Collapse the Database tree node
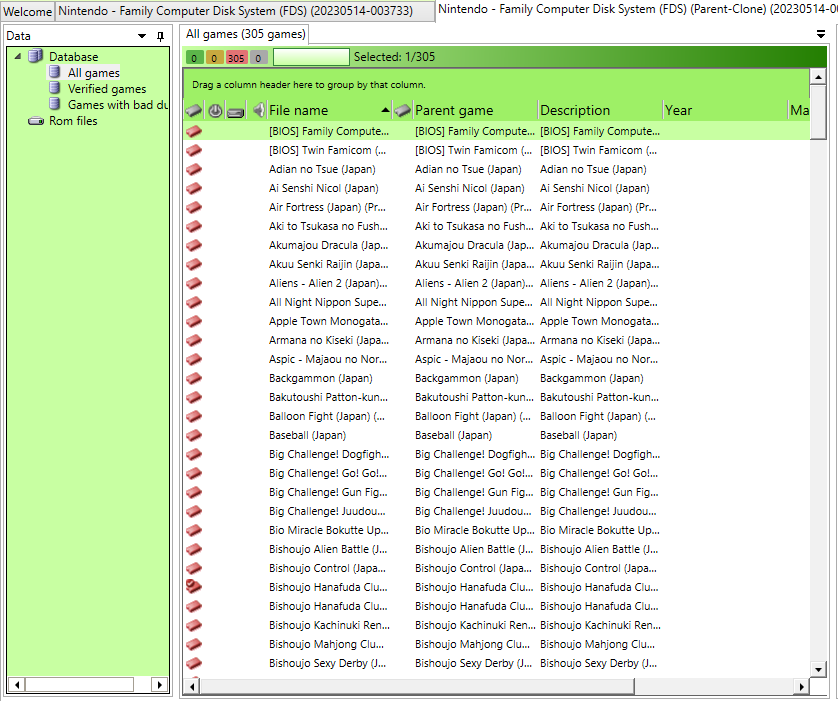This screenshot has width=838, height=701. pyautogui.click(x=18, y=56)
